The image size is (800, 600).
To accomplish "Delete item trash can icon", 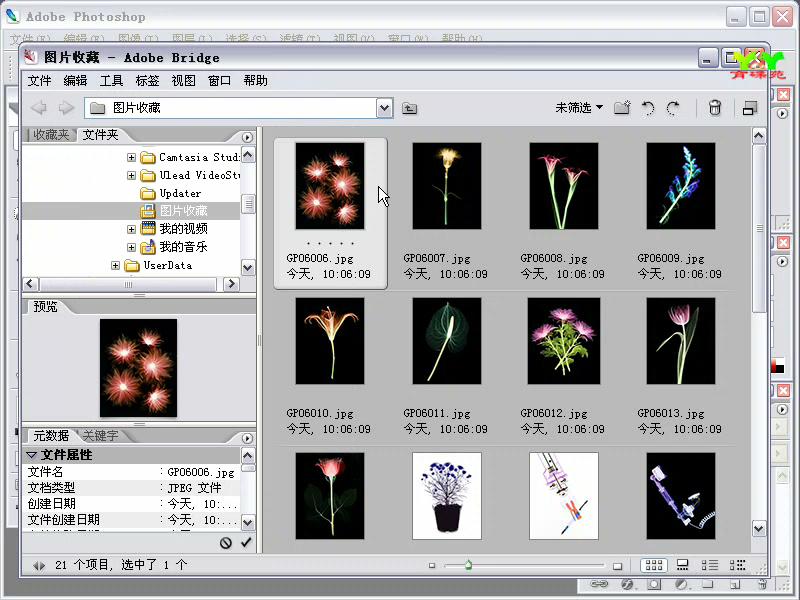I will click(715, 108).
